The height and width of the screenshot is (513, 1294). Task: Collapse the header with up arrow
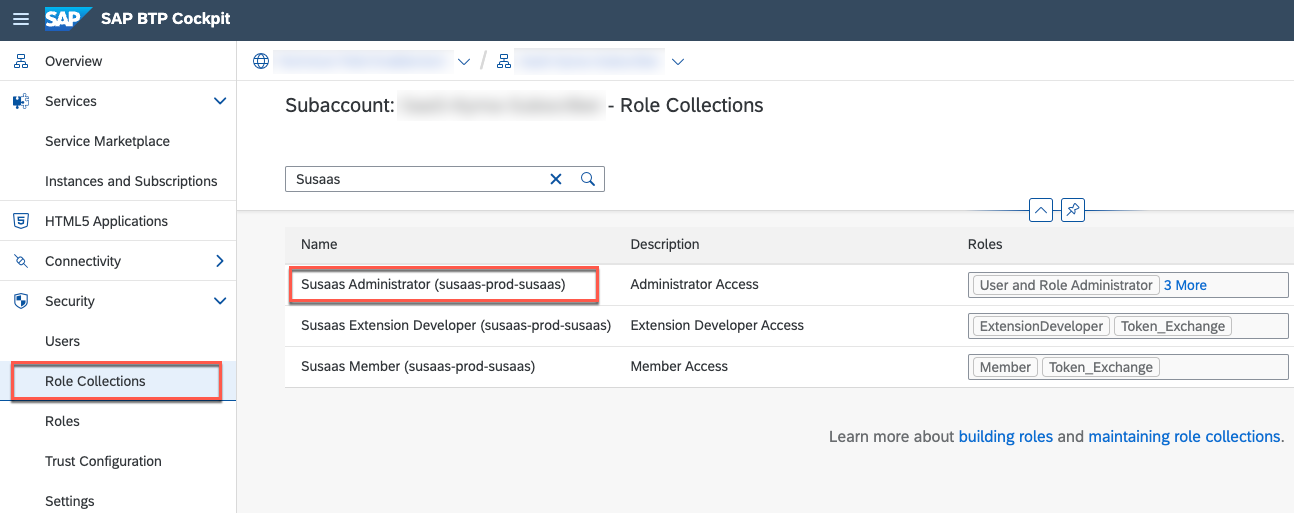(x=1041, y=210)
